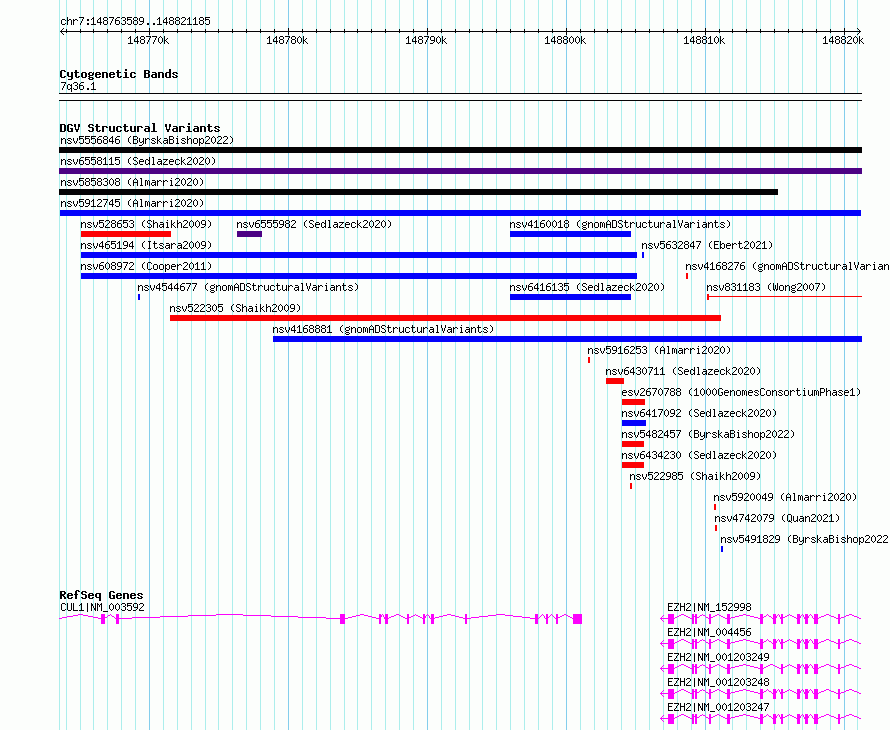Screen dimensions: 890x730
Task: Click nsv6430711 (Sedlazeck2020) label
Action: [683, 371]
